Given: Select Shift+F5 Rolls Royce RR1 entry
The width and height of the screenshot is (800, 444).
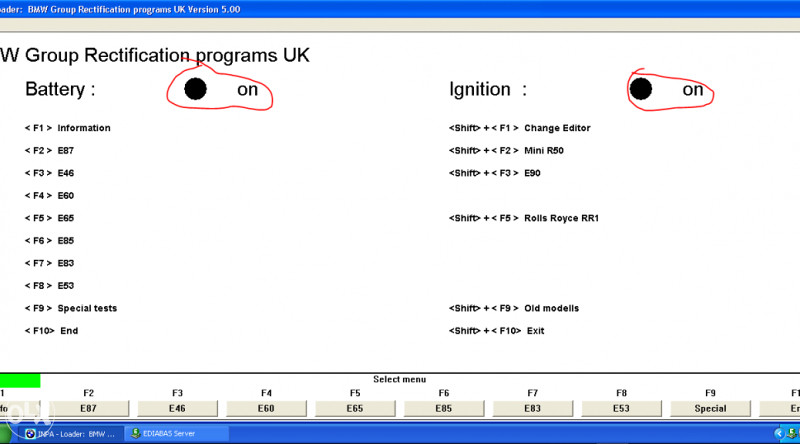Looking at the screenshot, I should tap(524, 218).
